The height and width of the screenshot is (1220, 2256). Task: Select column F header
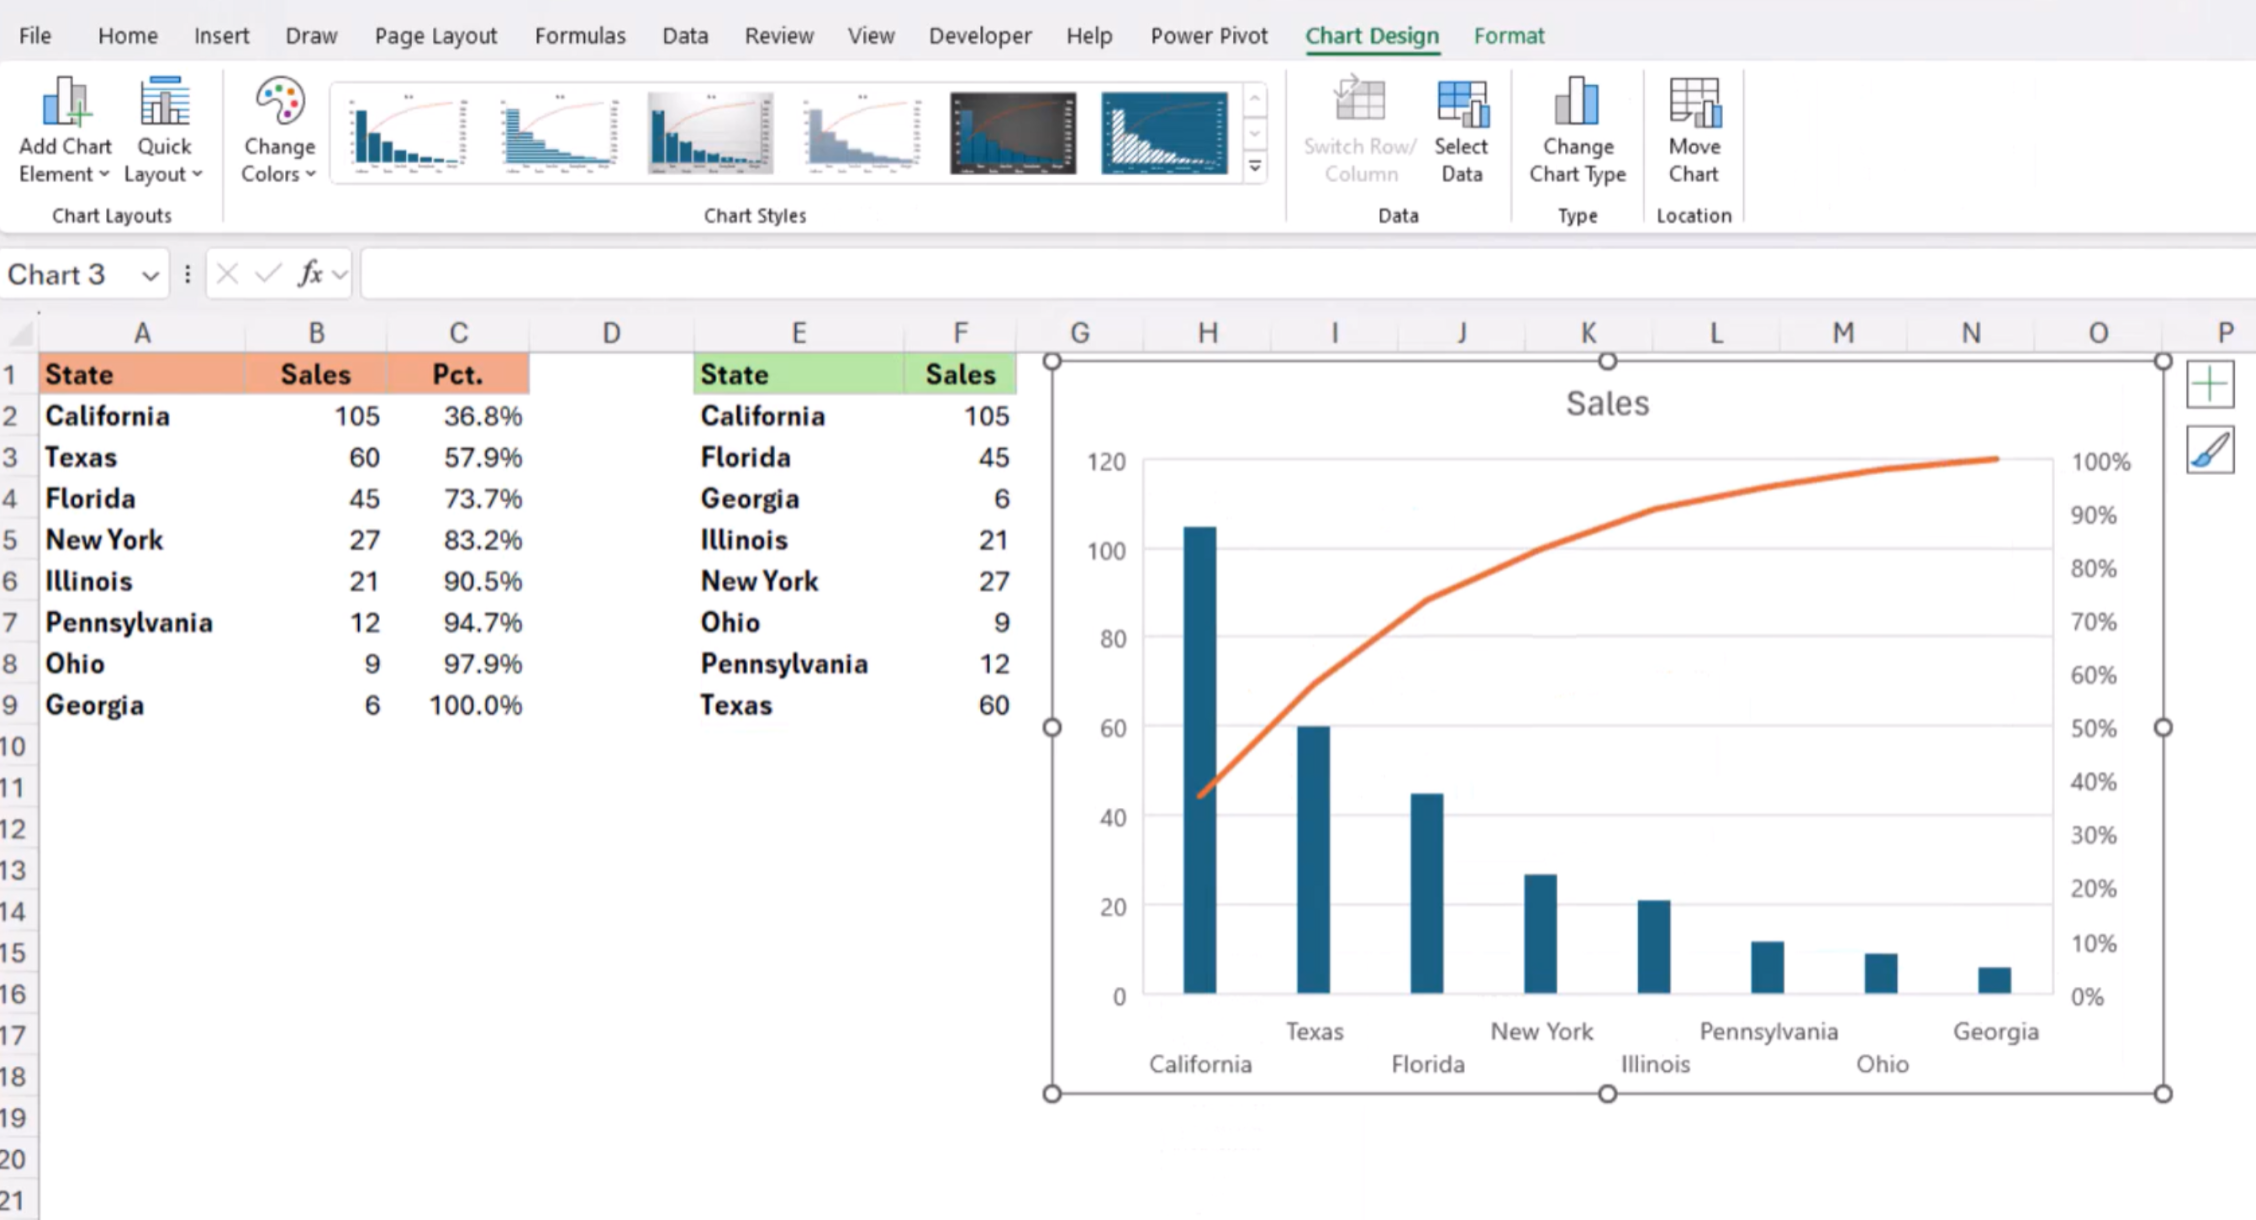960,333
